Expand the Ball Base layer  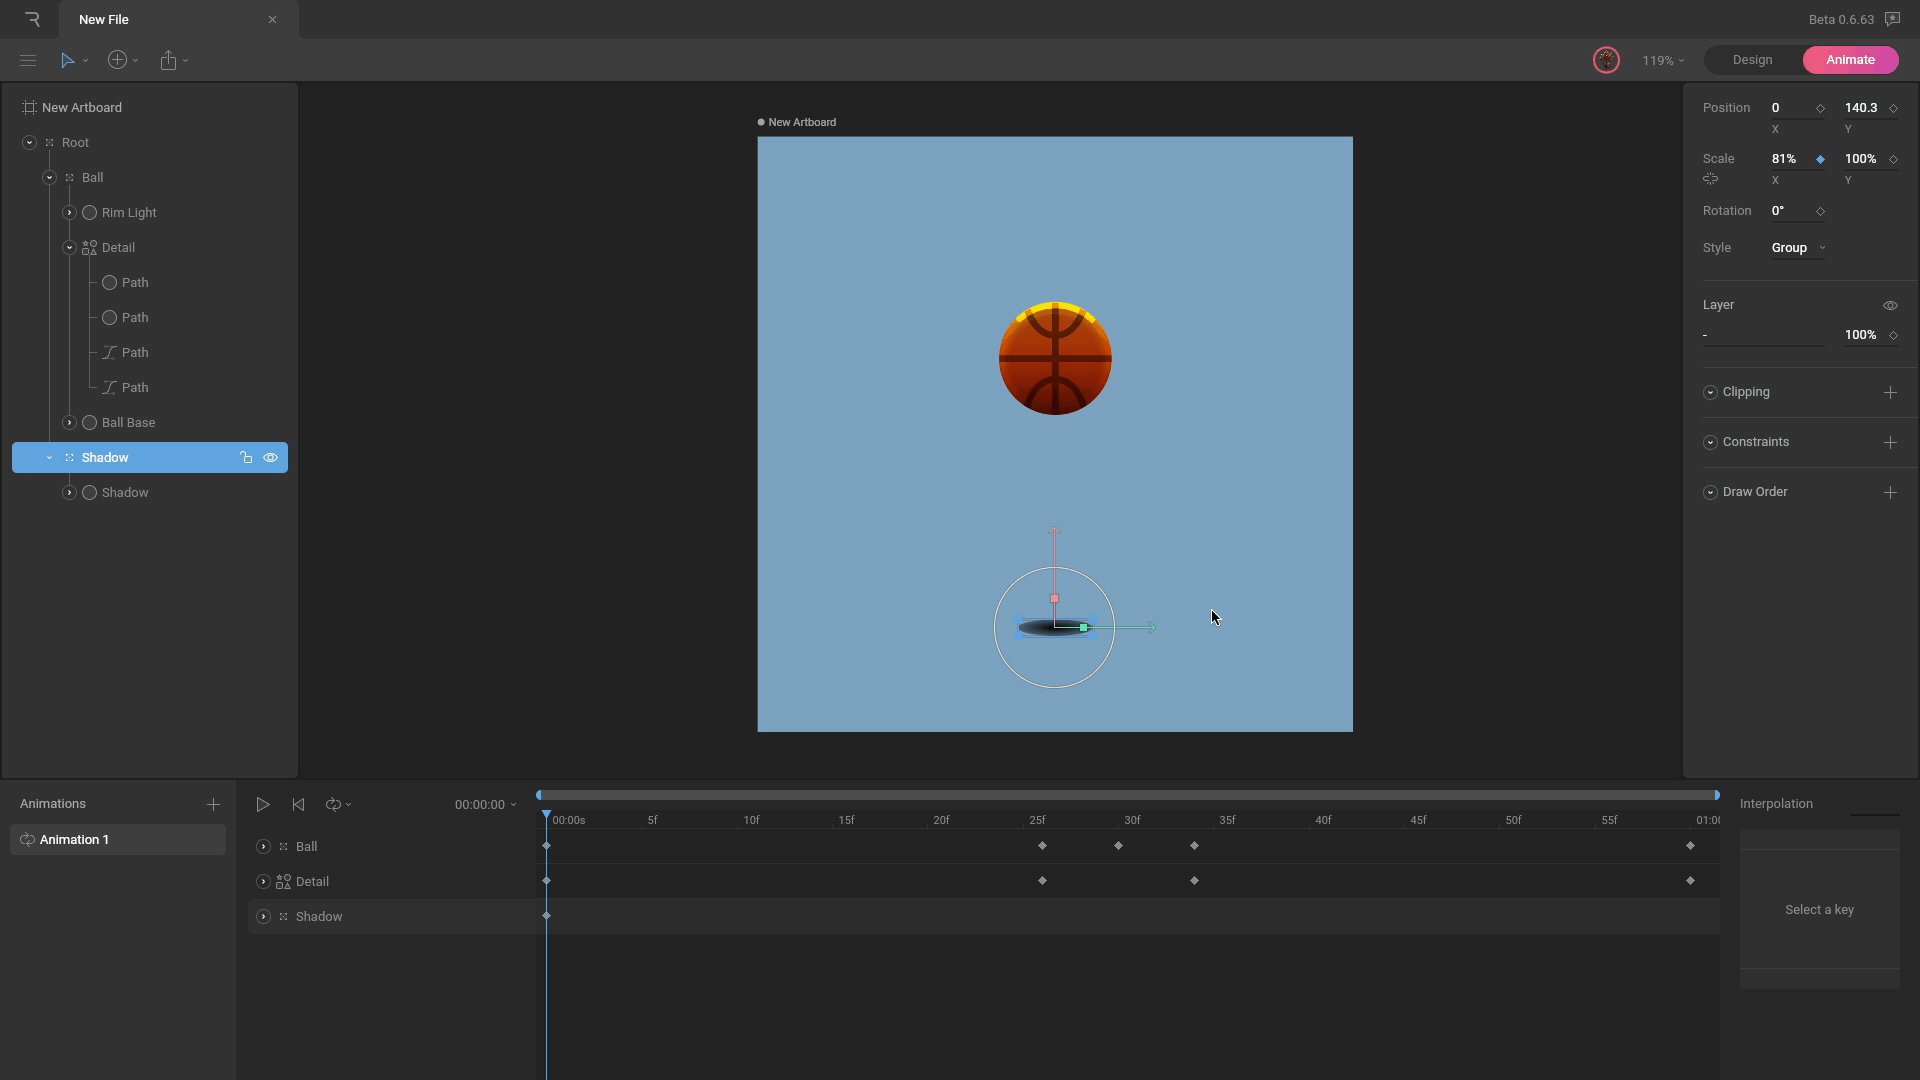69,423
